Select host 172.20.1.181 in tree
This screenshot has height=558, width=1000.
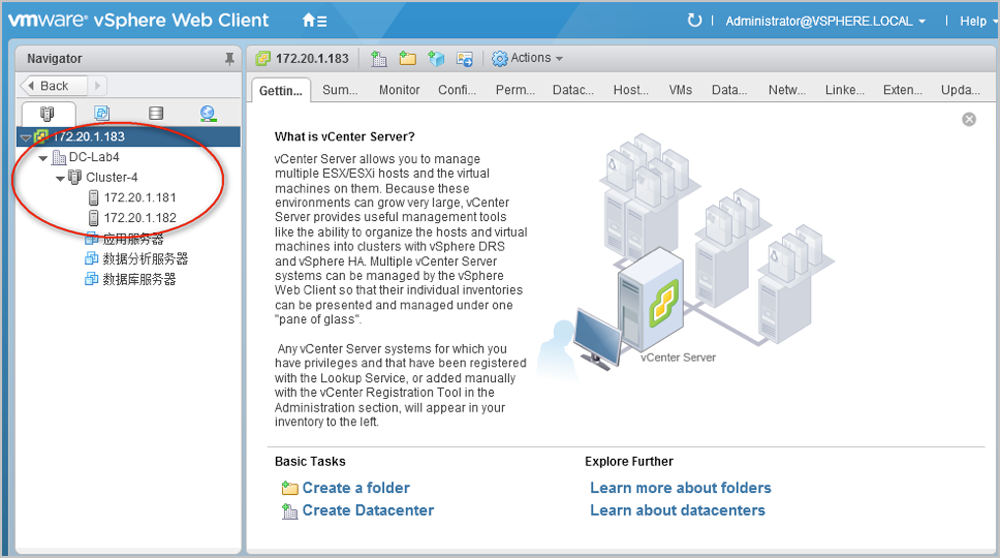point(139,198)
